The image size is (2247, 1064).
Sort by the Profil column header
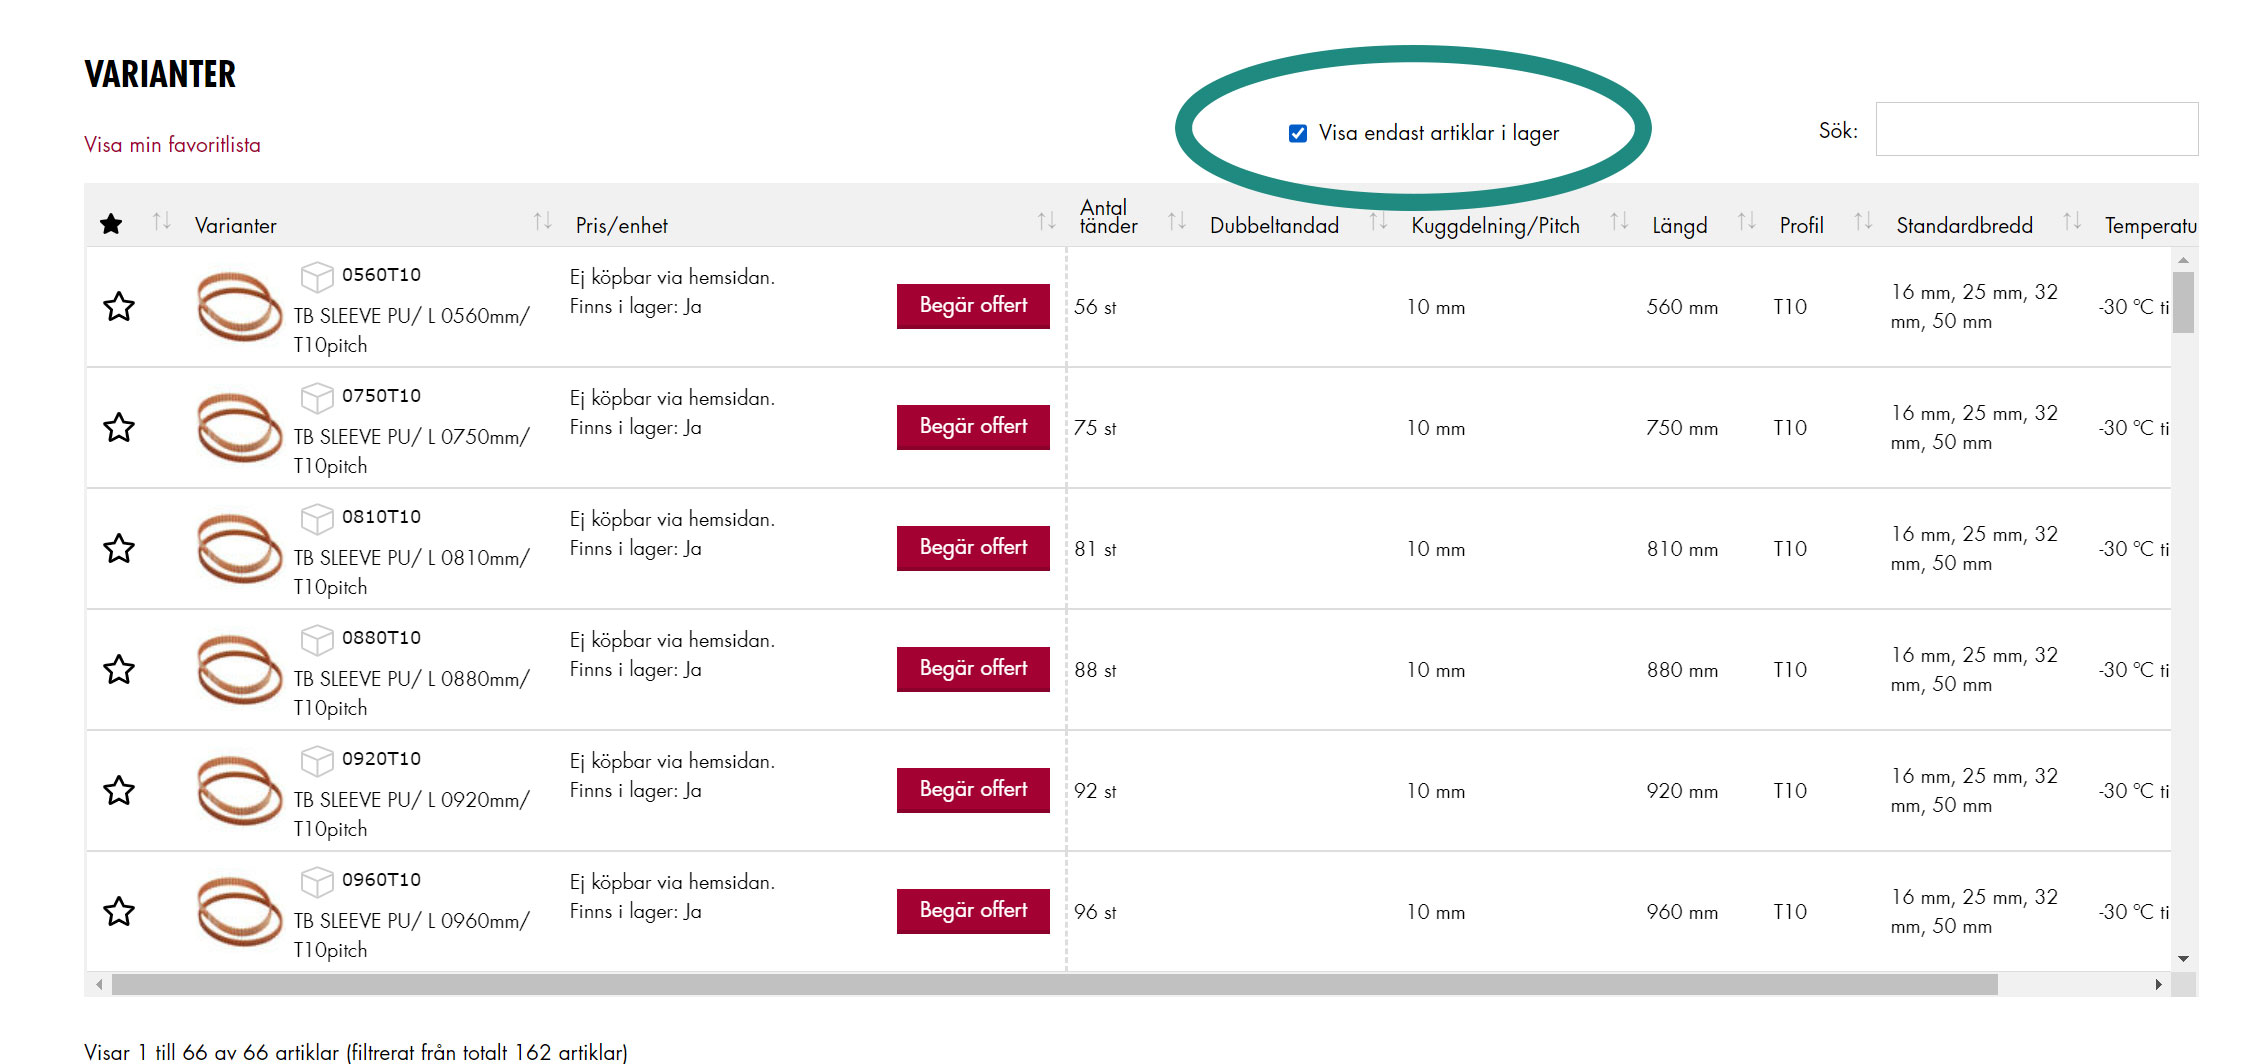(1801, 225)
